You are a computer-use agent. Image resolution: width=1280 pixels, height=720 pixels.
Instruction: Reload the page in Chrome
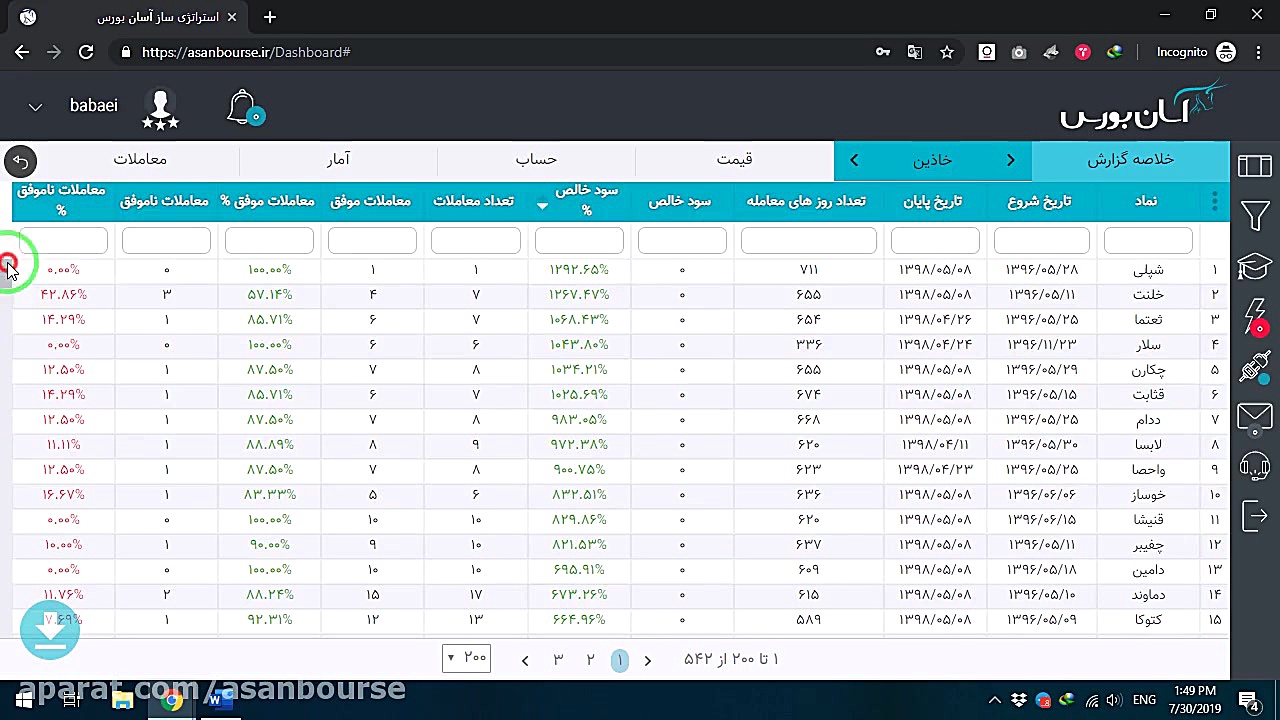[86, 52]
